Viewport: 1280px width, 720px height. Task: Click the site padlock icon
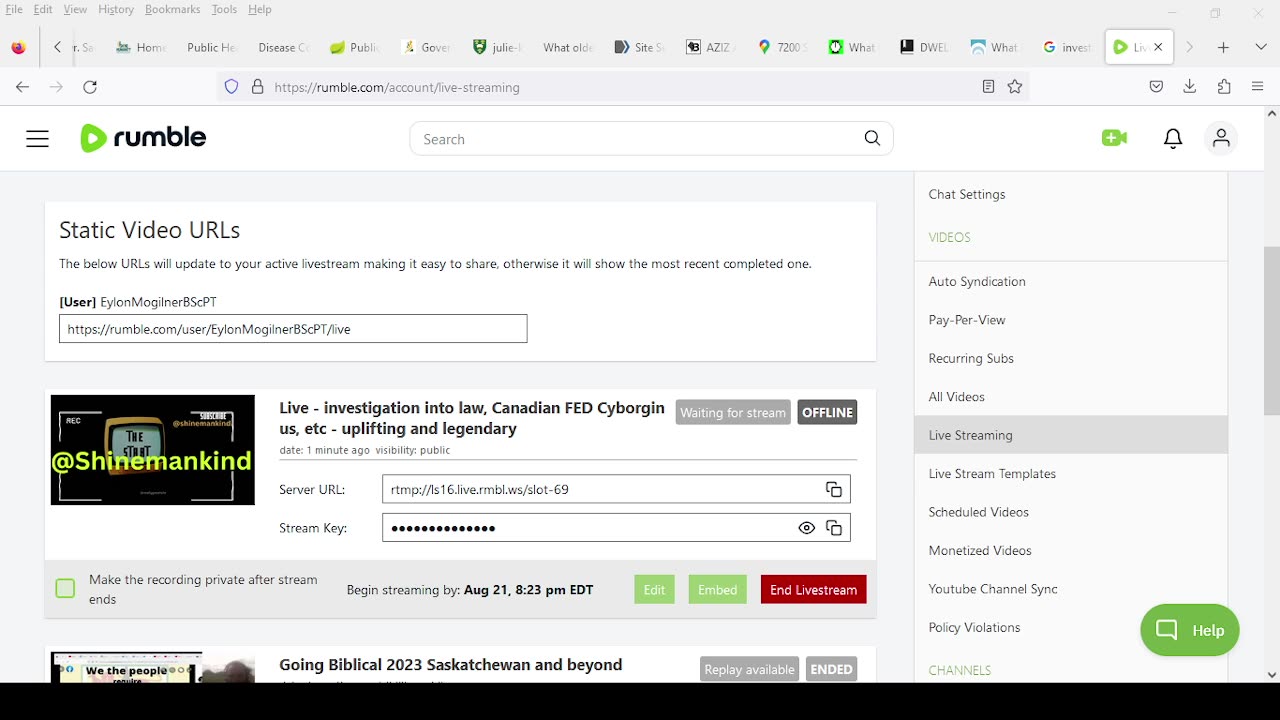pyautogui.click(x=257, y=87)
